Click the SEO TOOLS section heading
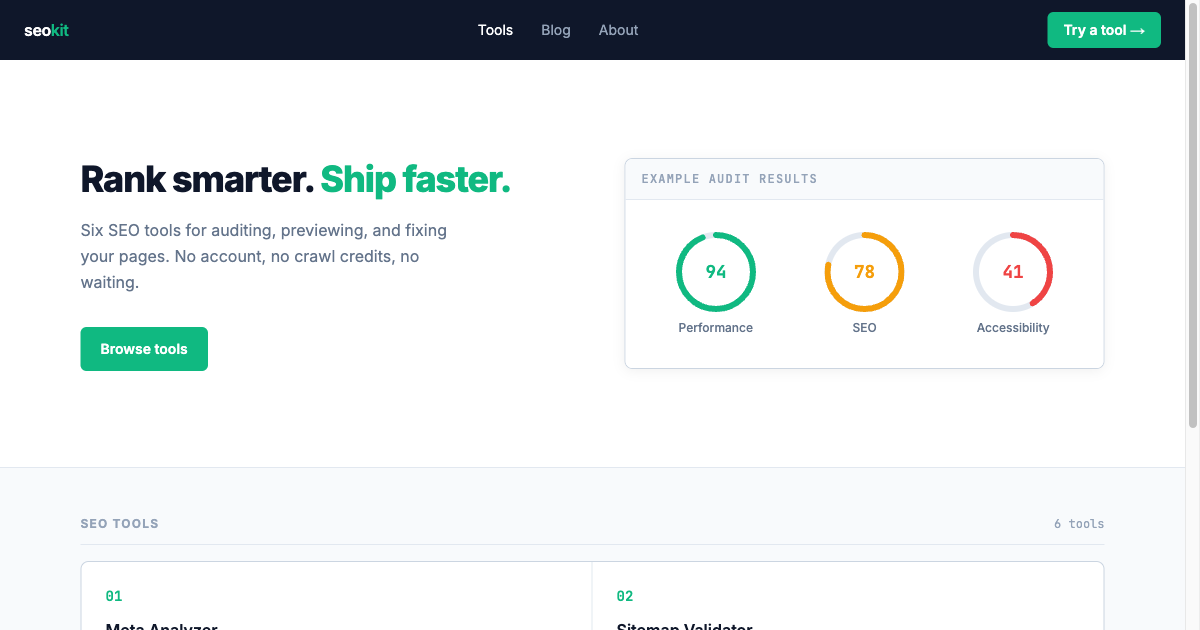The width and height of the screenshot is (1200, 630). (x=119, y=524)
